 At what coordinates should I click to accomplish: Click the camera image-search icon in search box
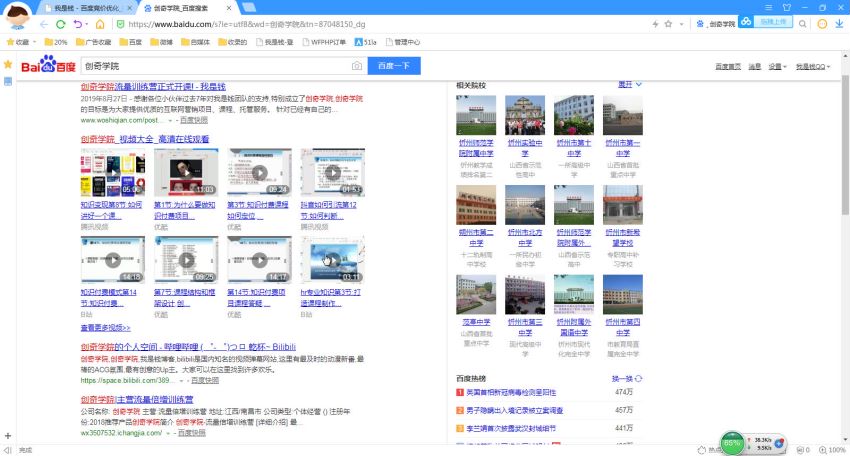[357, 66]
